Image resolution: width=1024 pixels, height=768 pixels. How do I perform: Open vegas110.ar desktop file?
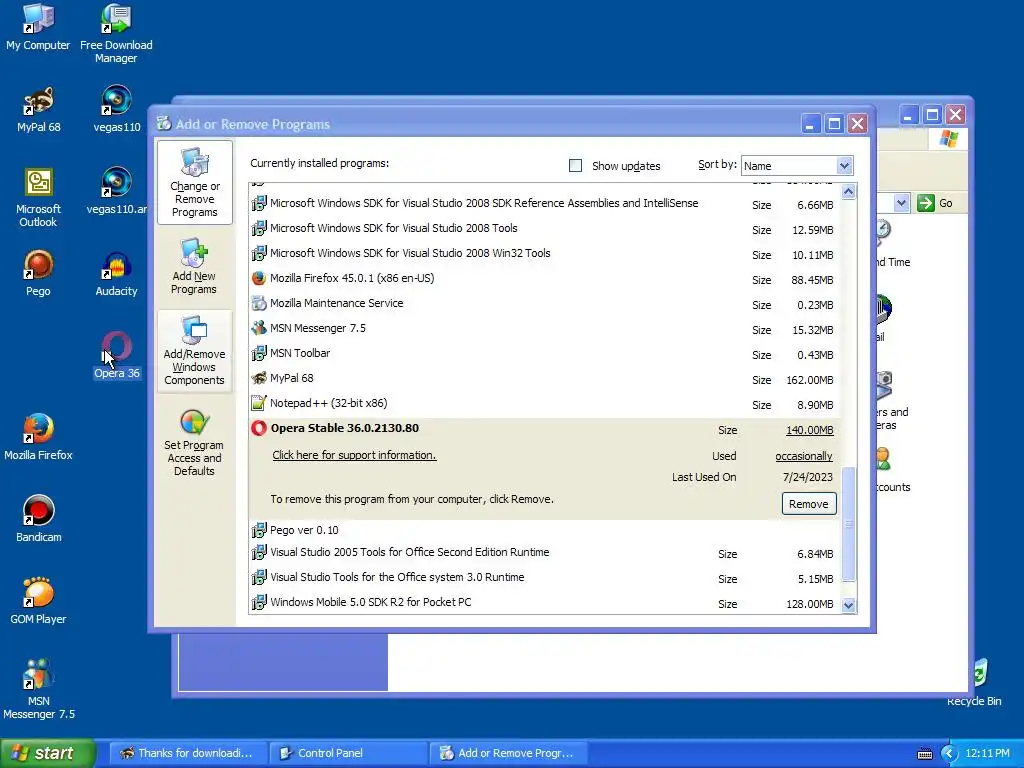116,191
